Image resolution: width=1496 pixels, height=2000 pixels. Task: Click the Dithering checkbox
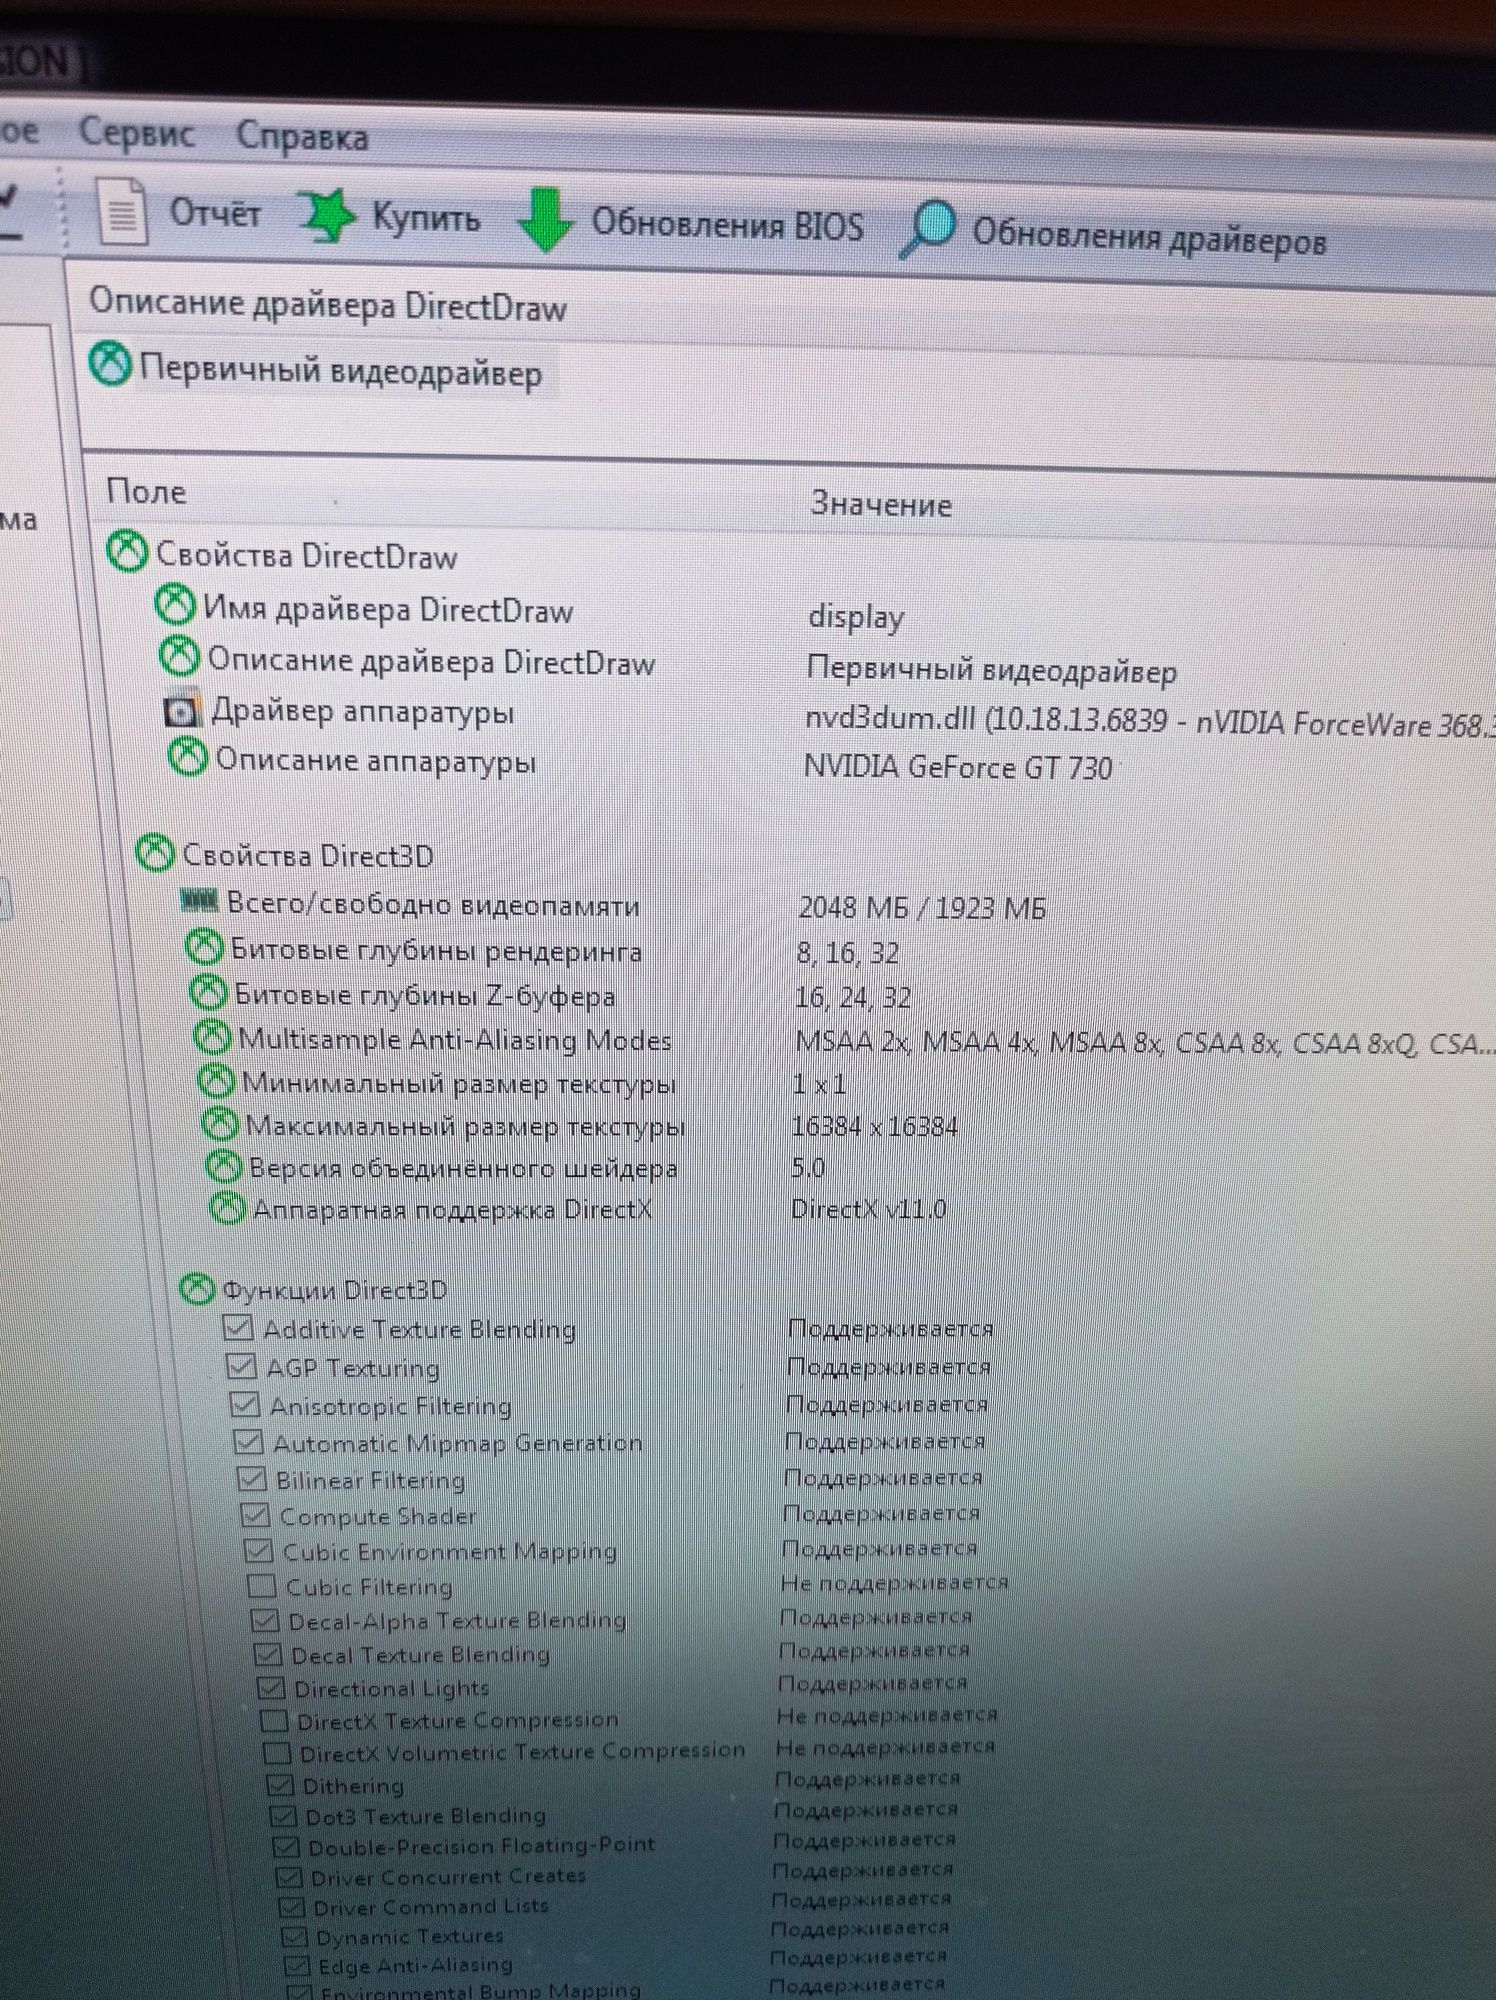[x=280, y=1785]
